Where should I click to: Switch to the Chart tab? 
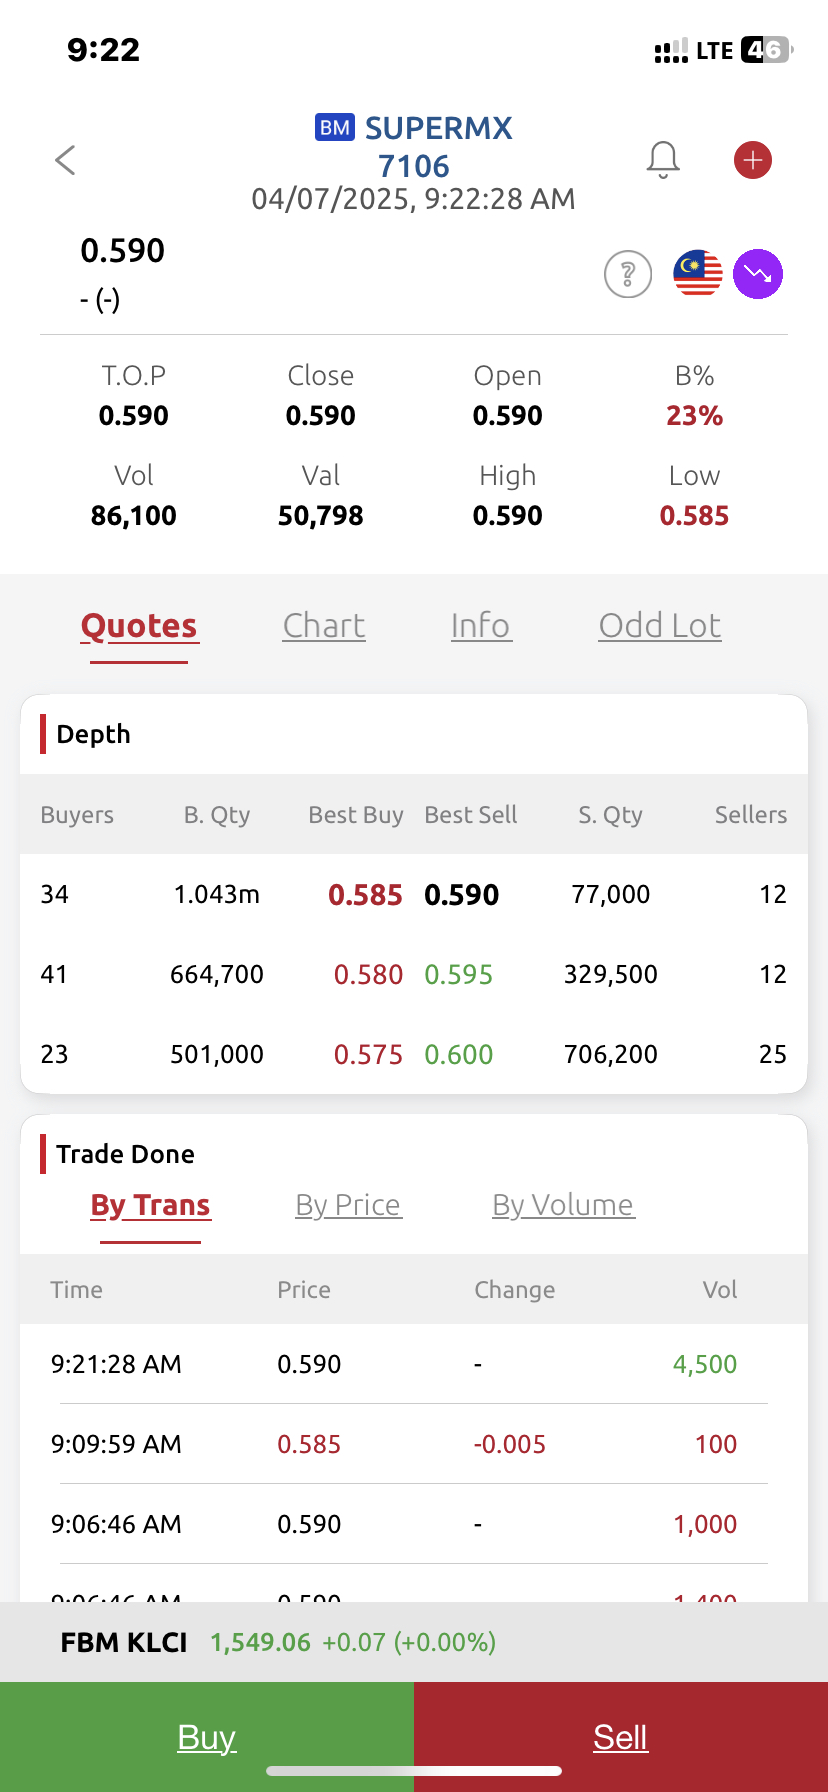(x=324, y=626)
